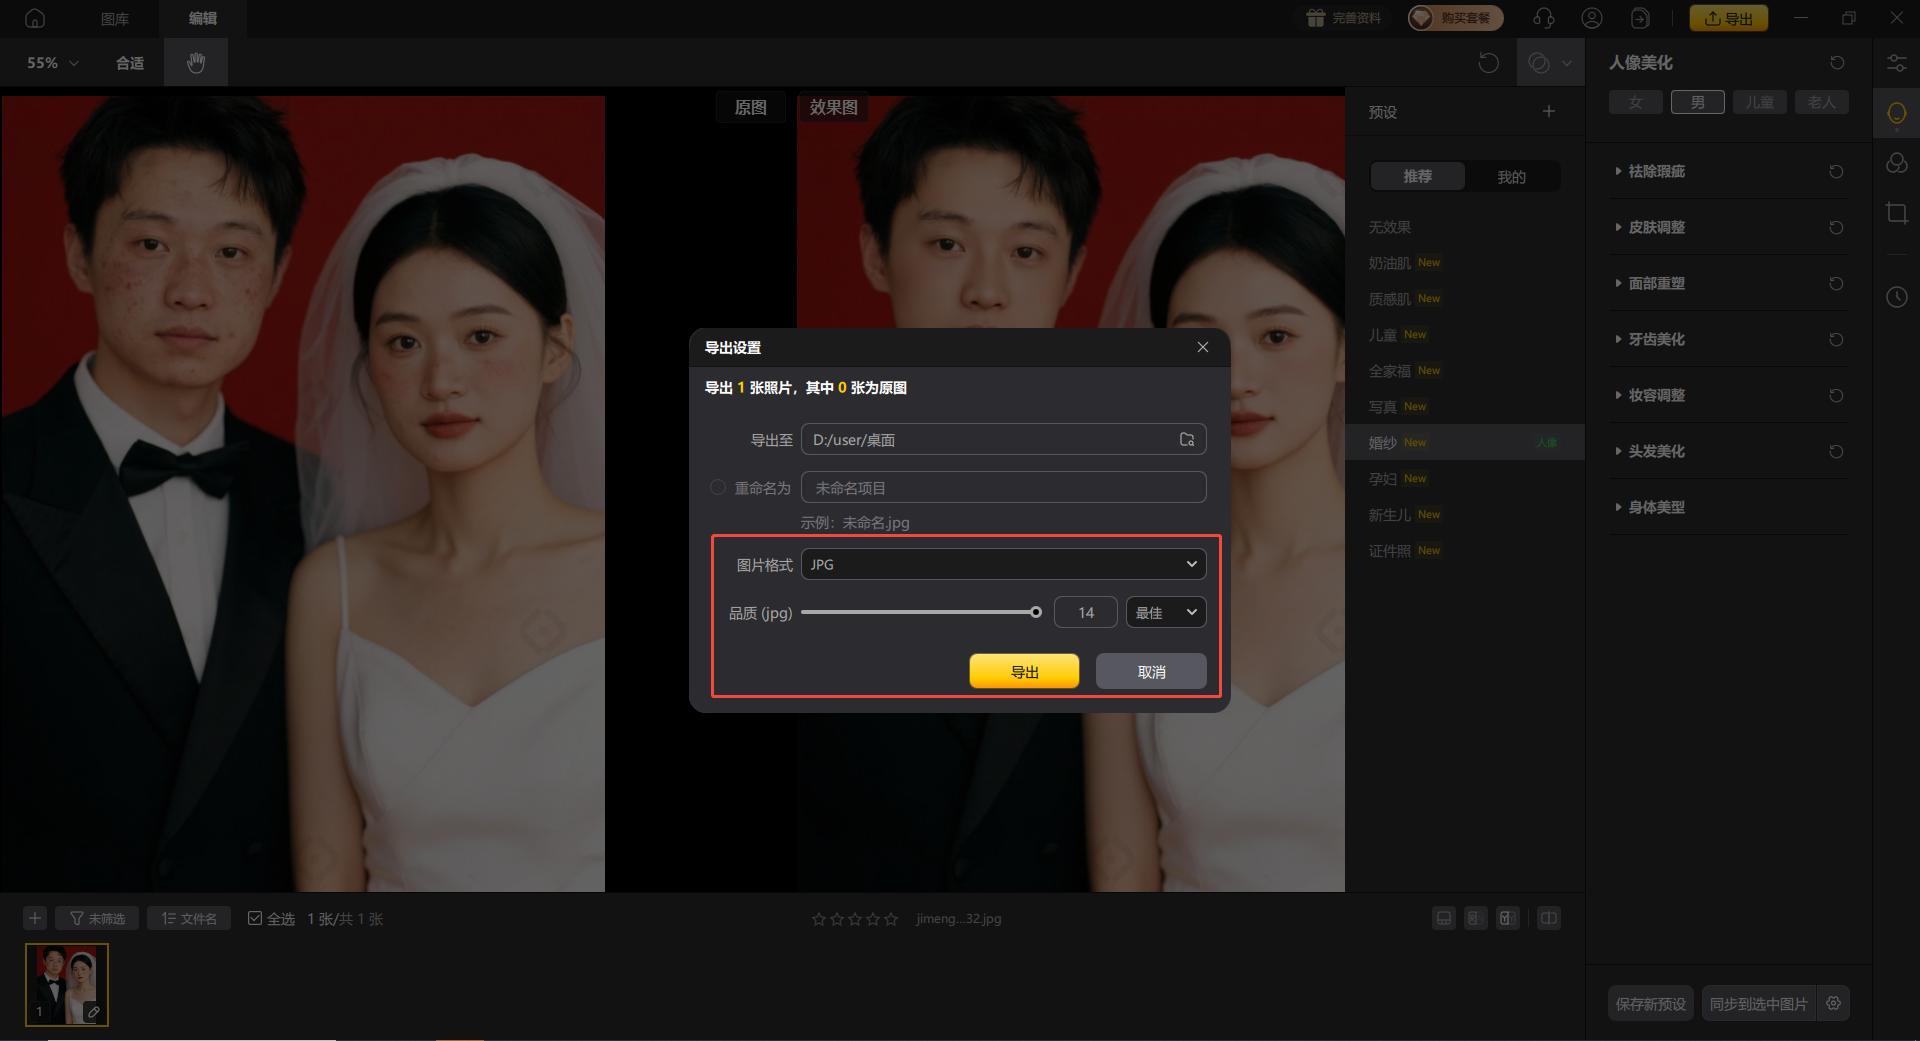Open the 最佳 quality preset dropdown
1920x1041 pixels.
tap(1166, 612)
